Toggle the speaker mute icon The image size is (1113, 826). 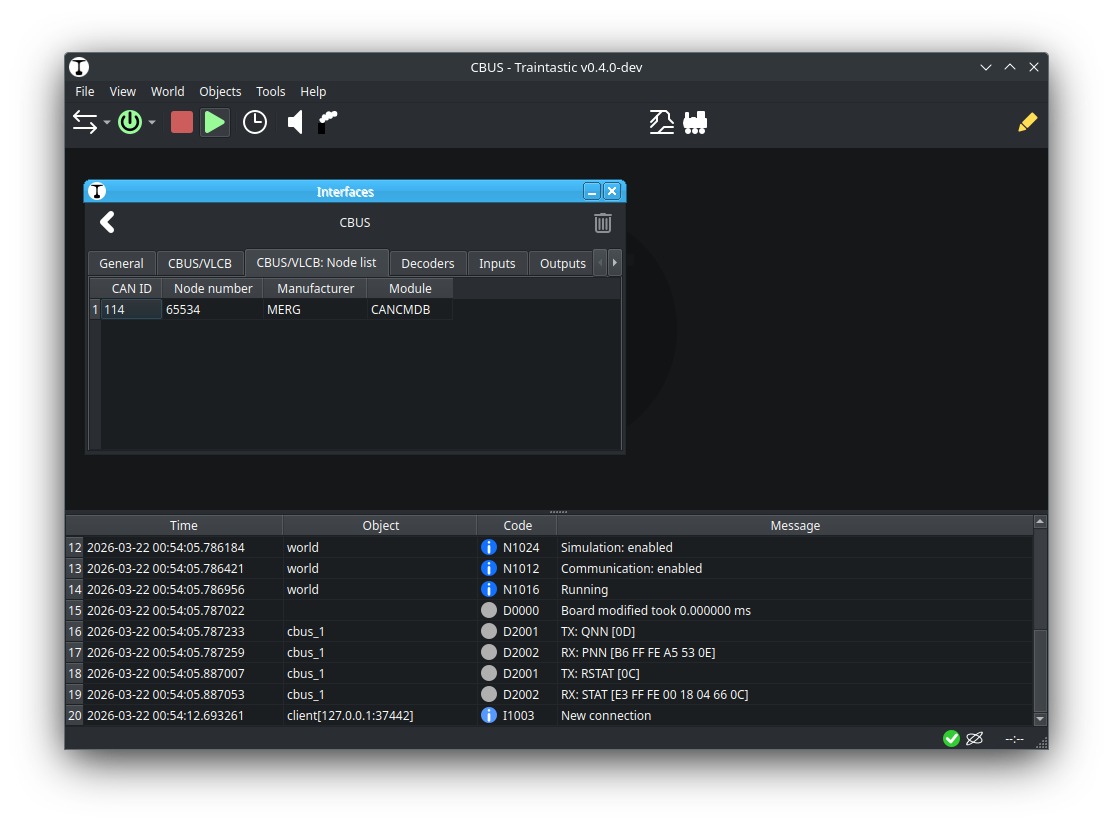tap(295, 122)
